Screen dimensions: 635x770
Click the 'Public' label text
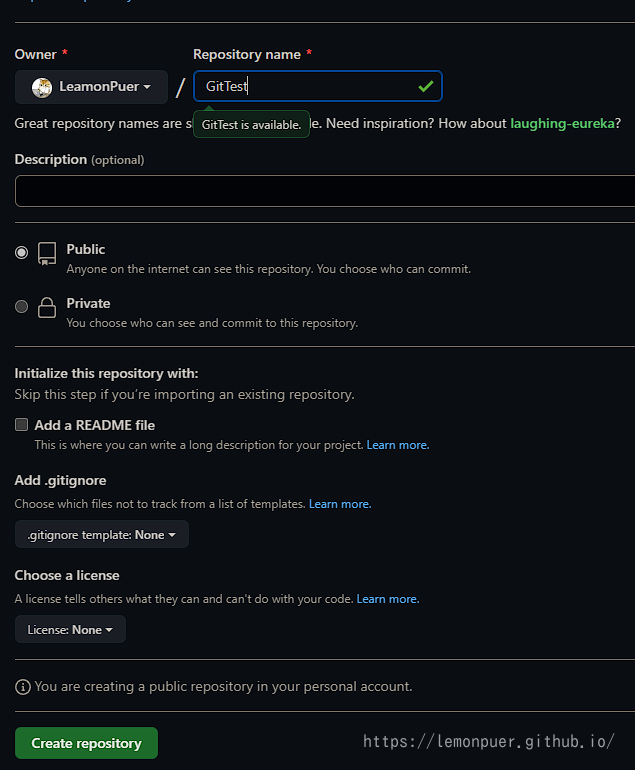86,249
